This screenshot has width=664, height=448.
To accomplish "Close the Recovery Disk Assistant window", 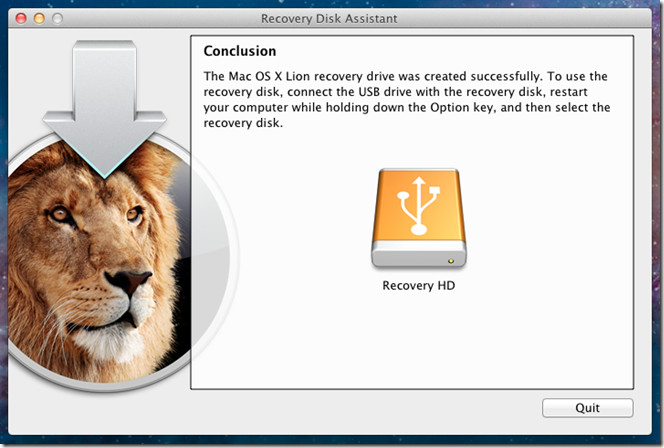I will pos(21,18).
